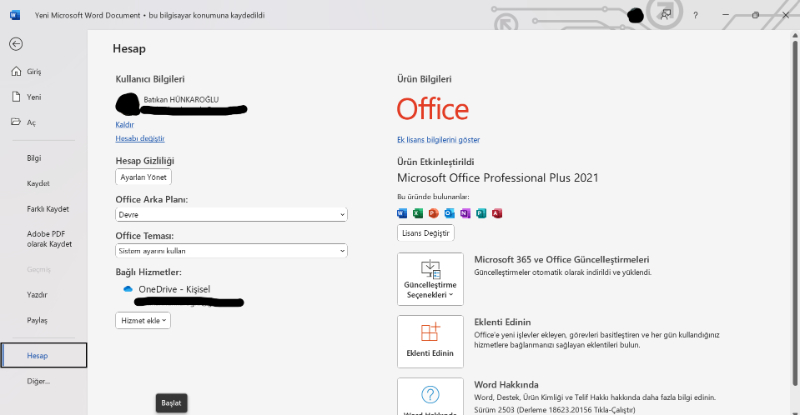The height and width of the screenshot is (415, 800).
Task: Expand the Hizmet ekle dropdown button
Action: tap(143, 321)
